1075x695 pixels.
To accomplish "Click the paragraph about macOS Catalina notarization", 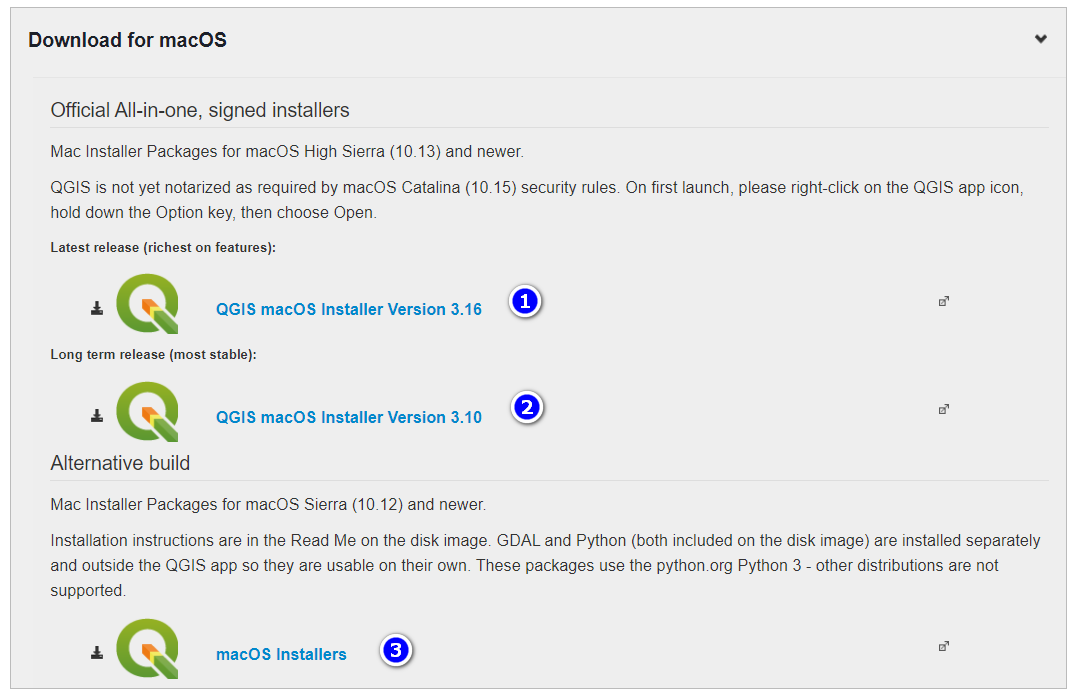I will tap(537, 200).
